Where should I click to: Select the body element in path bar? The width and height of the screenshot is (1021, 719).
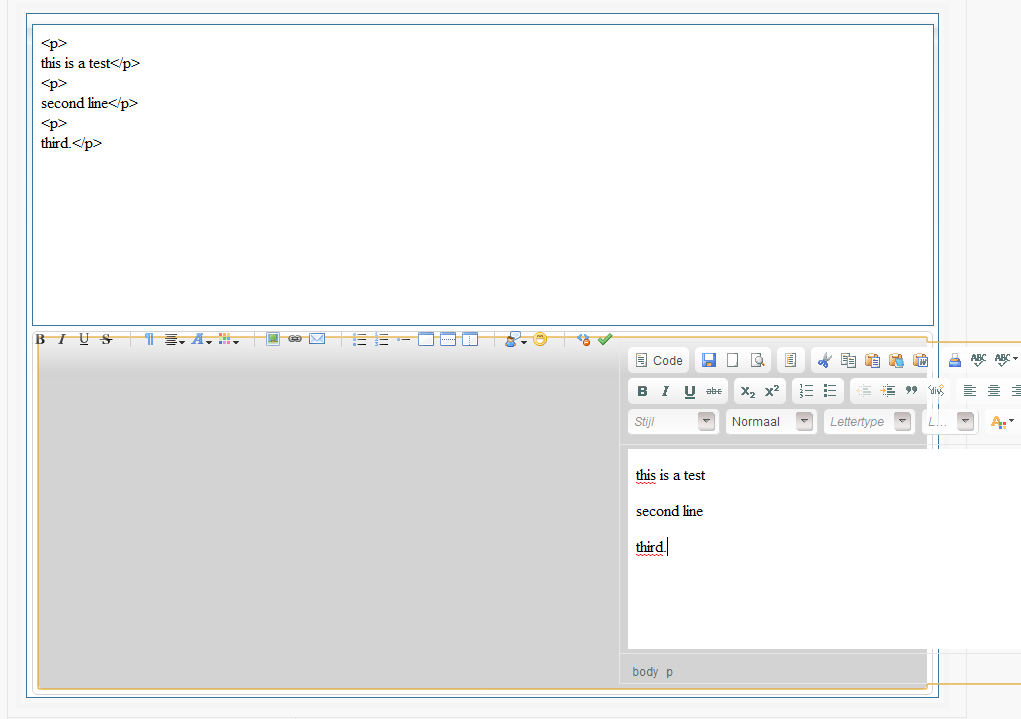pyautogui.click(x=645, y=672)
